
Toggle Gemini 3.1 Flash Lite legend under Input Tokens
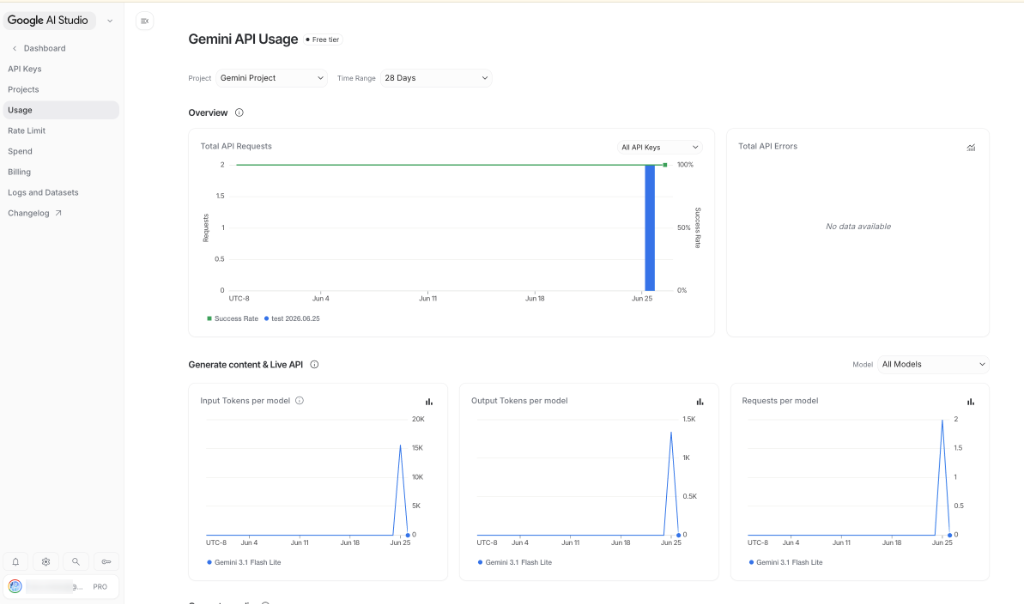tap(244, 562)
